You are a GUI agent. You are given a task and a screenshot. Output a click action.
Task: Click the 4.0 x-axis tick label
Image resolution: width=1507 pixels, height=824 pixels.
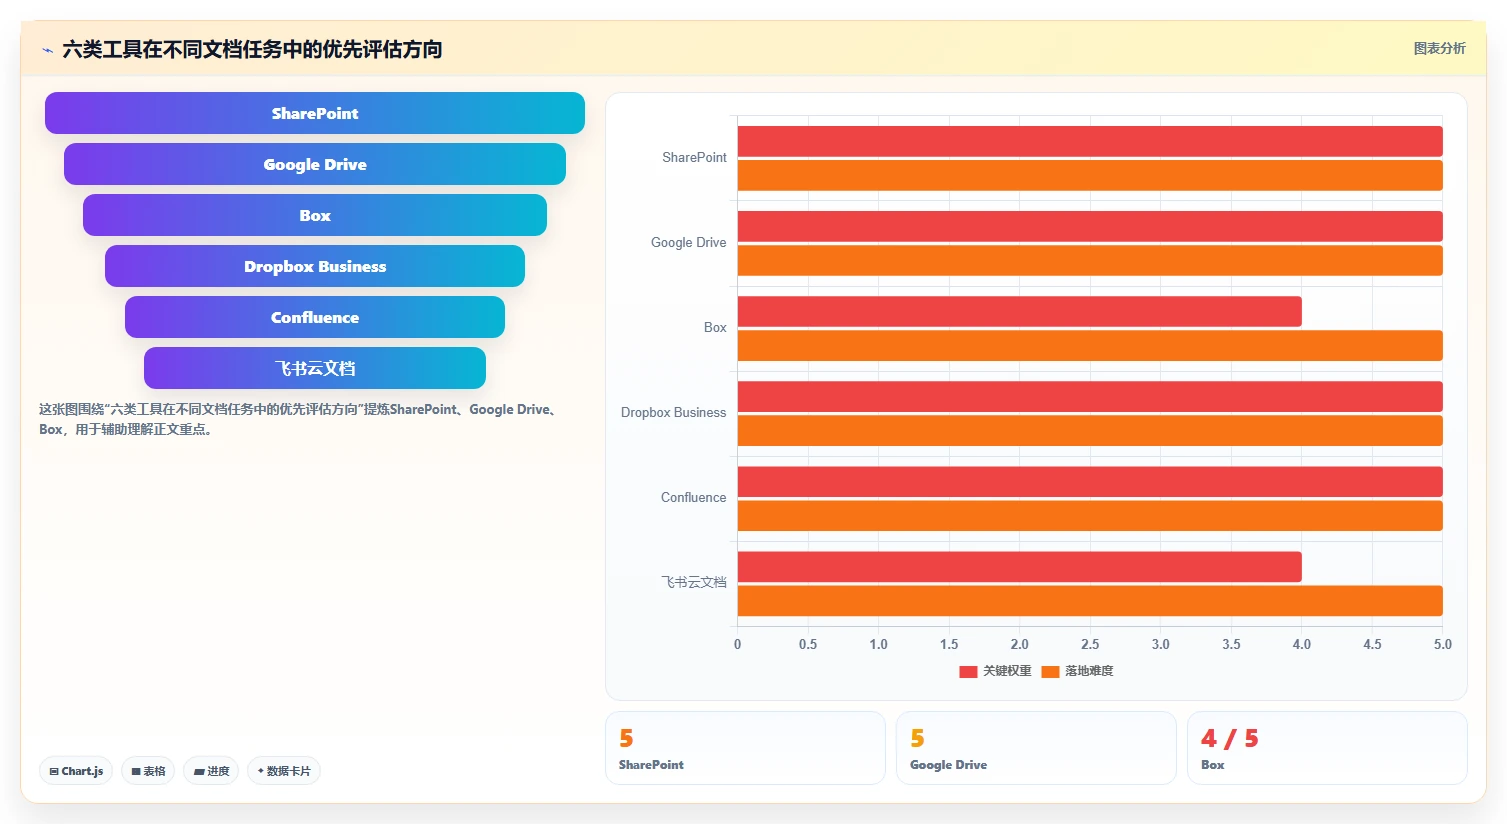coord(1301,644)
